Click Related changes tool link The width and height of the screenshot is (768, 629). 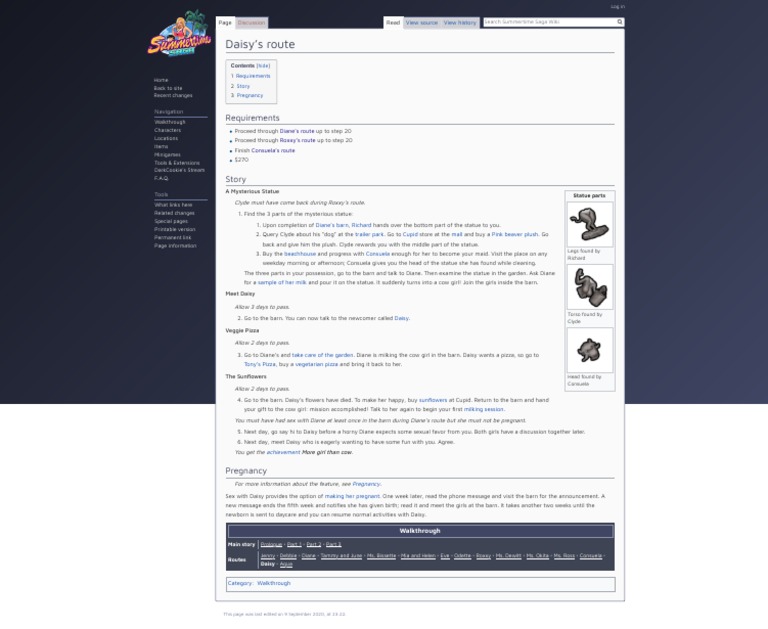pyautogui.click(x=174, y=213)
